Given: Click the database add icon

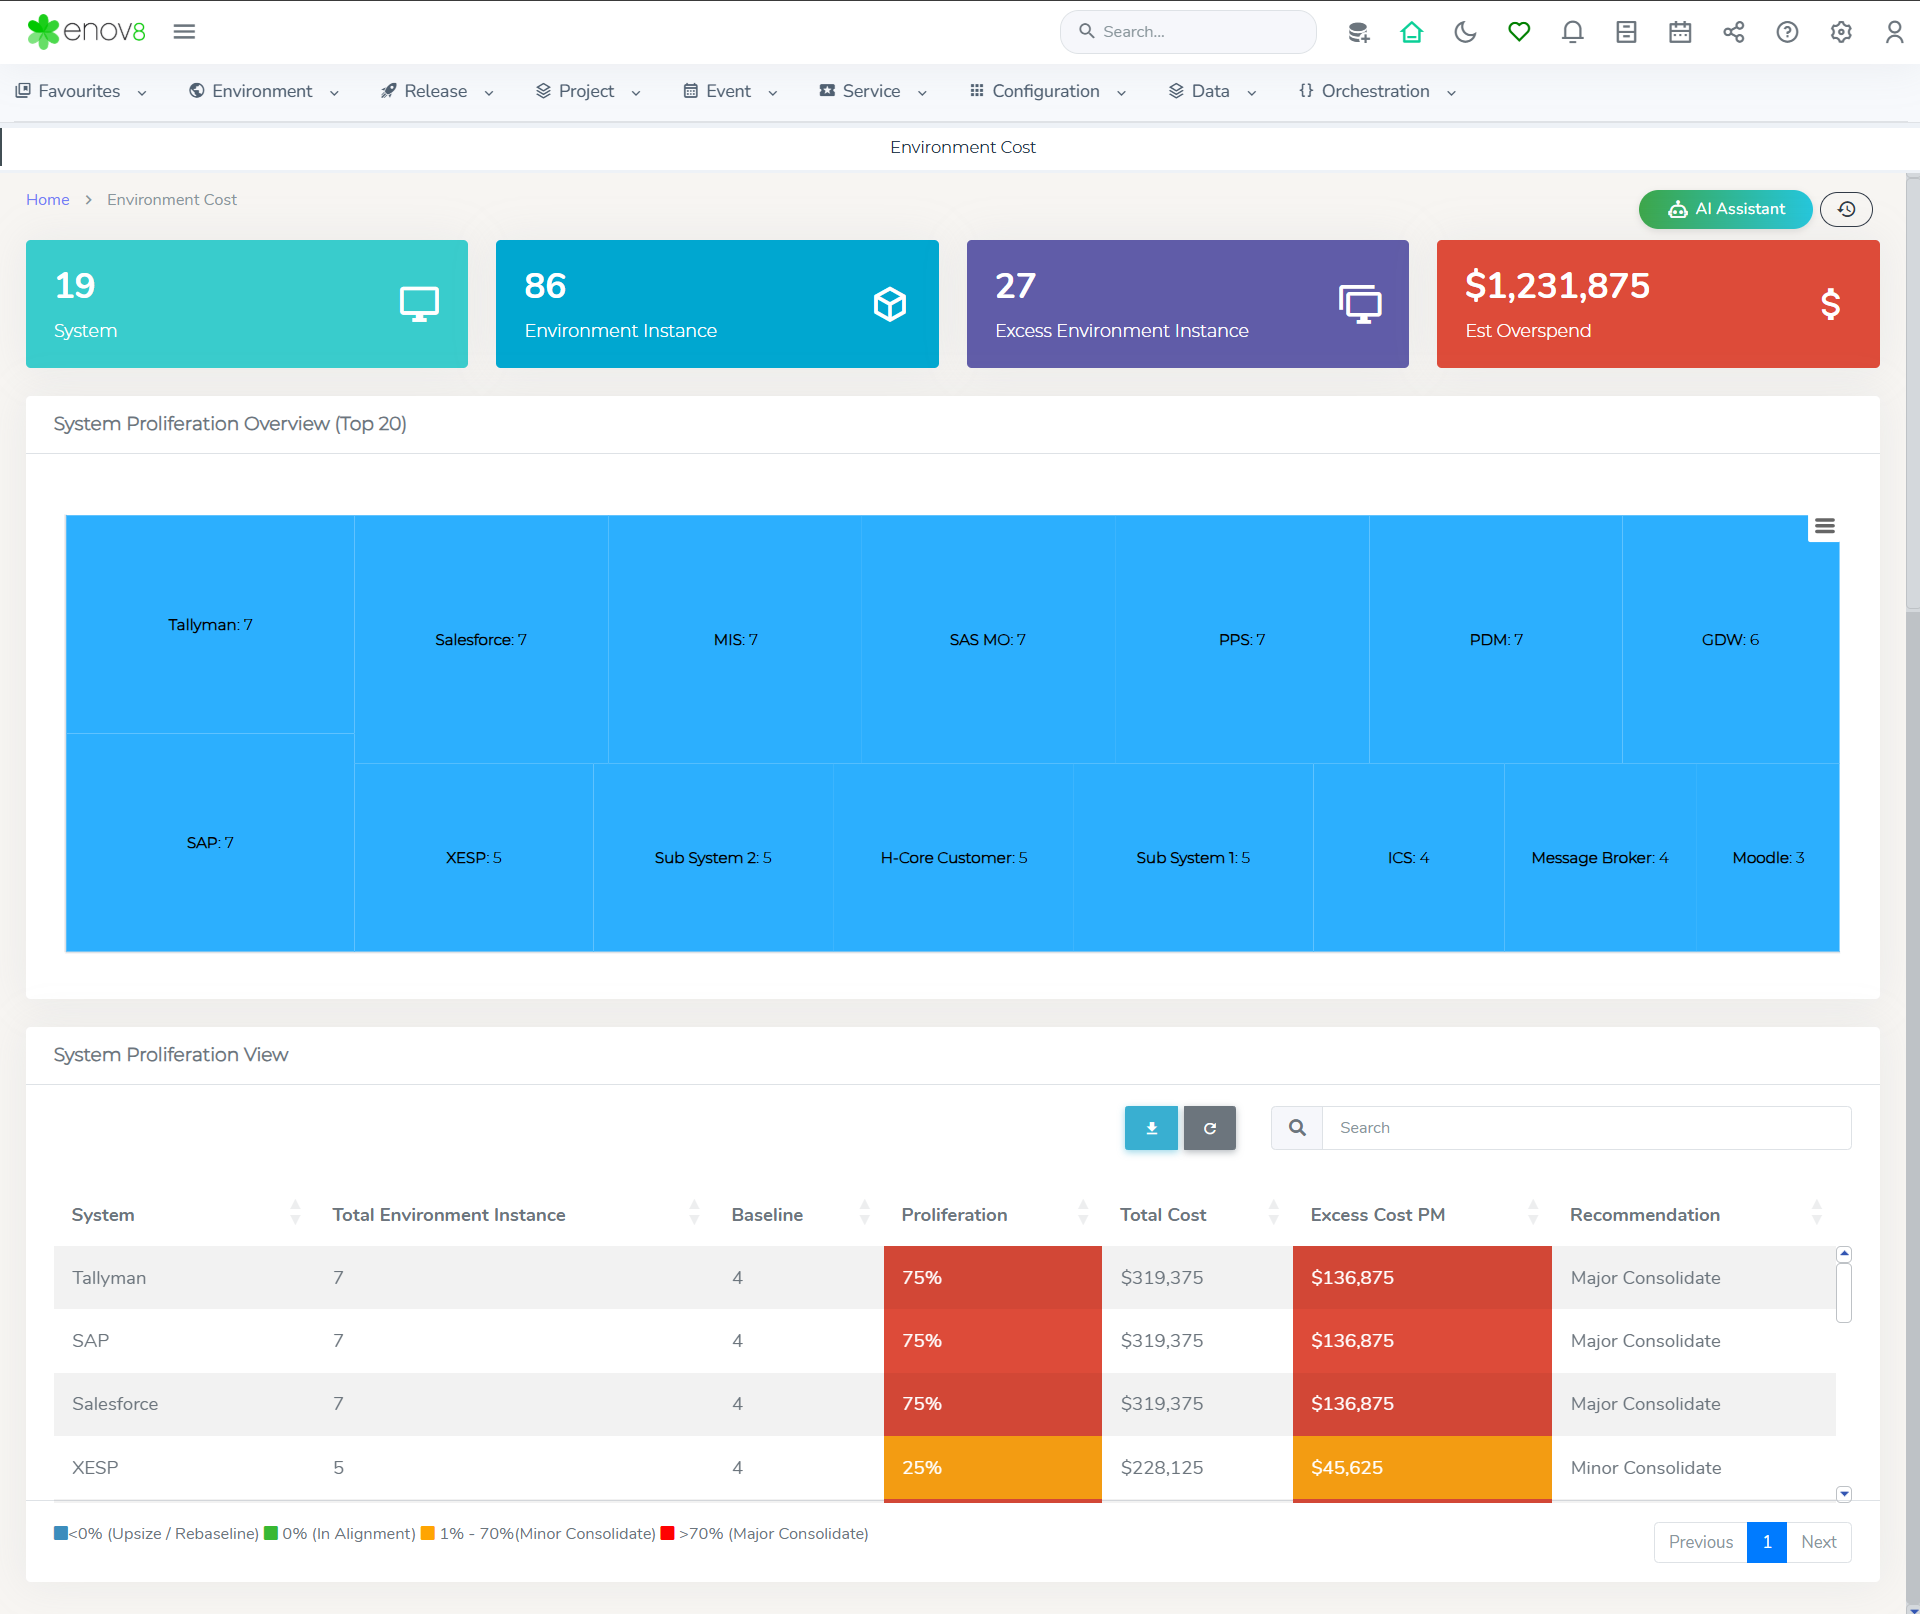Looking at the screenshot, I should coord(1358,32).
